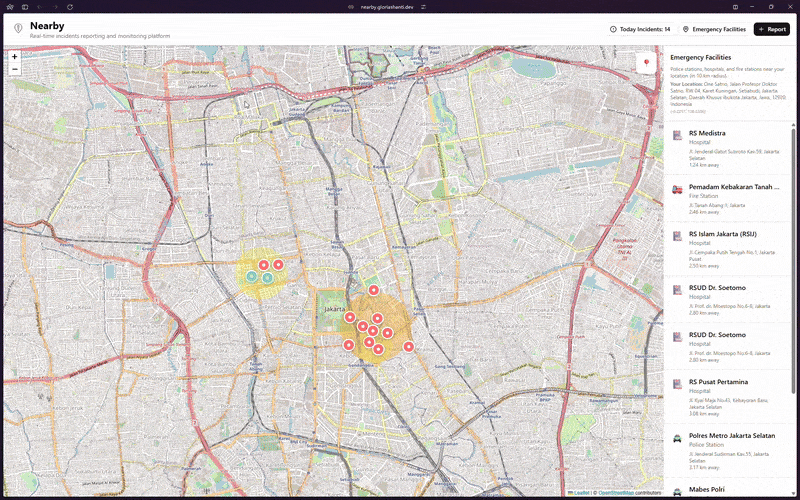This screenshot has width=800, height=500.
Task: Click the red pin locate-me map button
Action: (646, 63)
